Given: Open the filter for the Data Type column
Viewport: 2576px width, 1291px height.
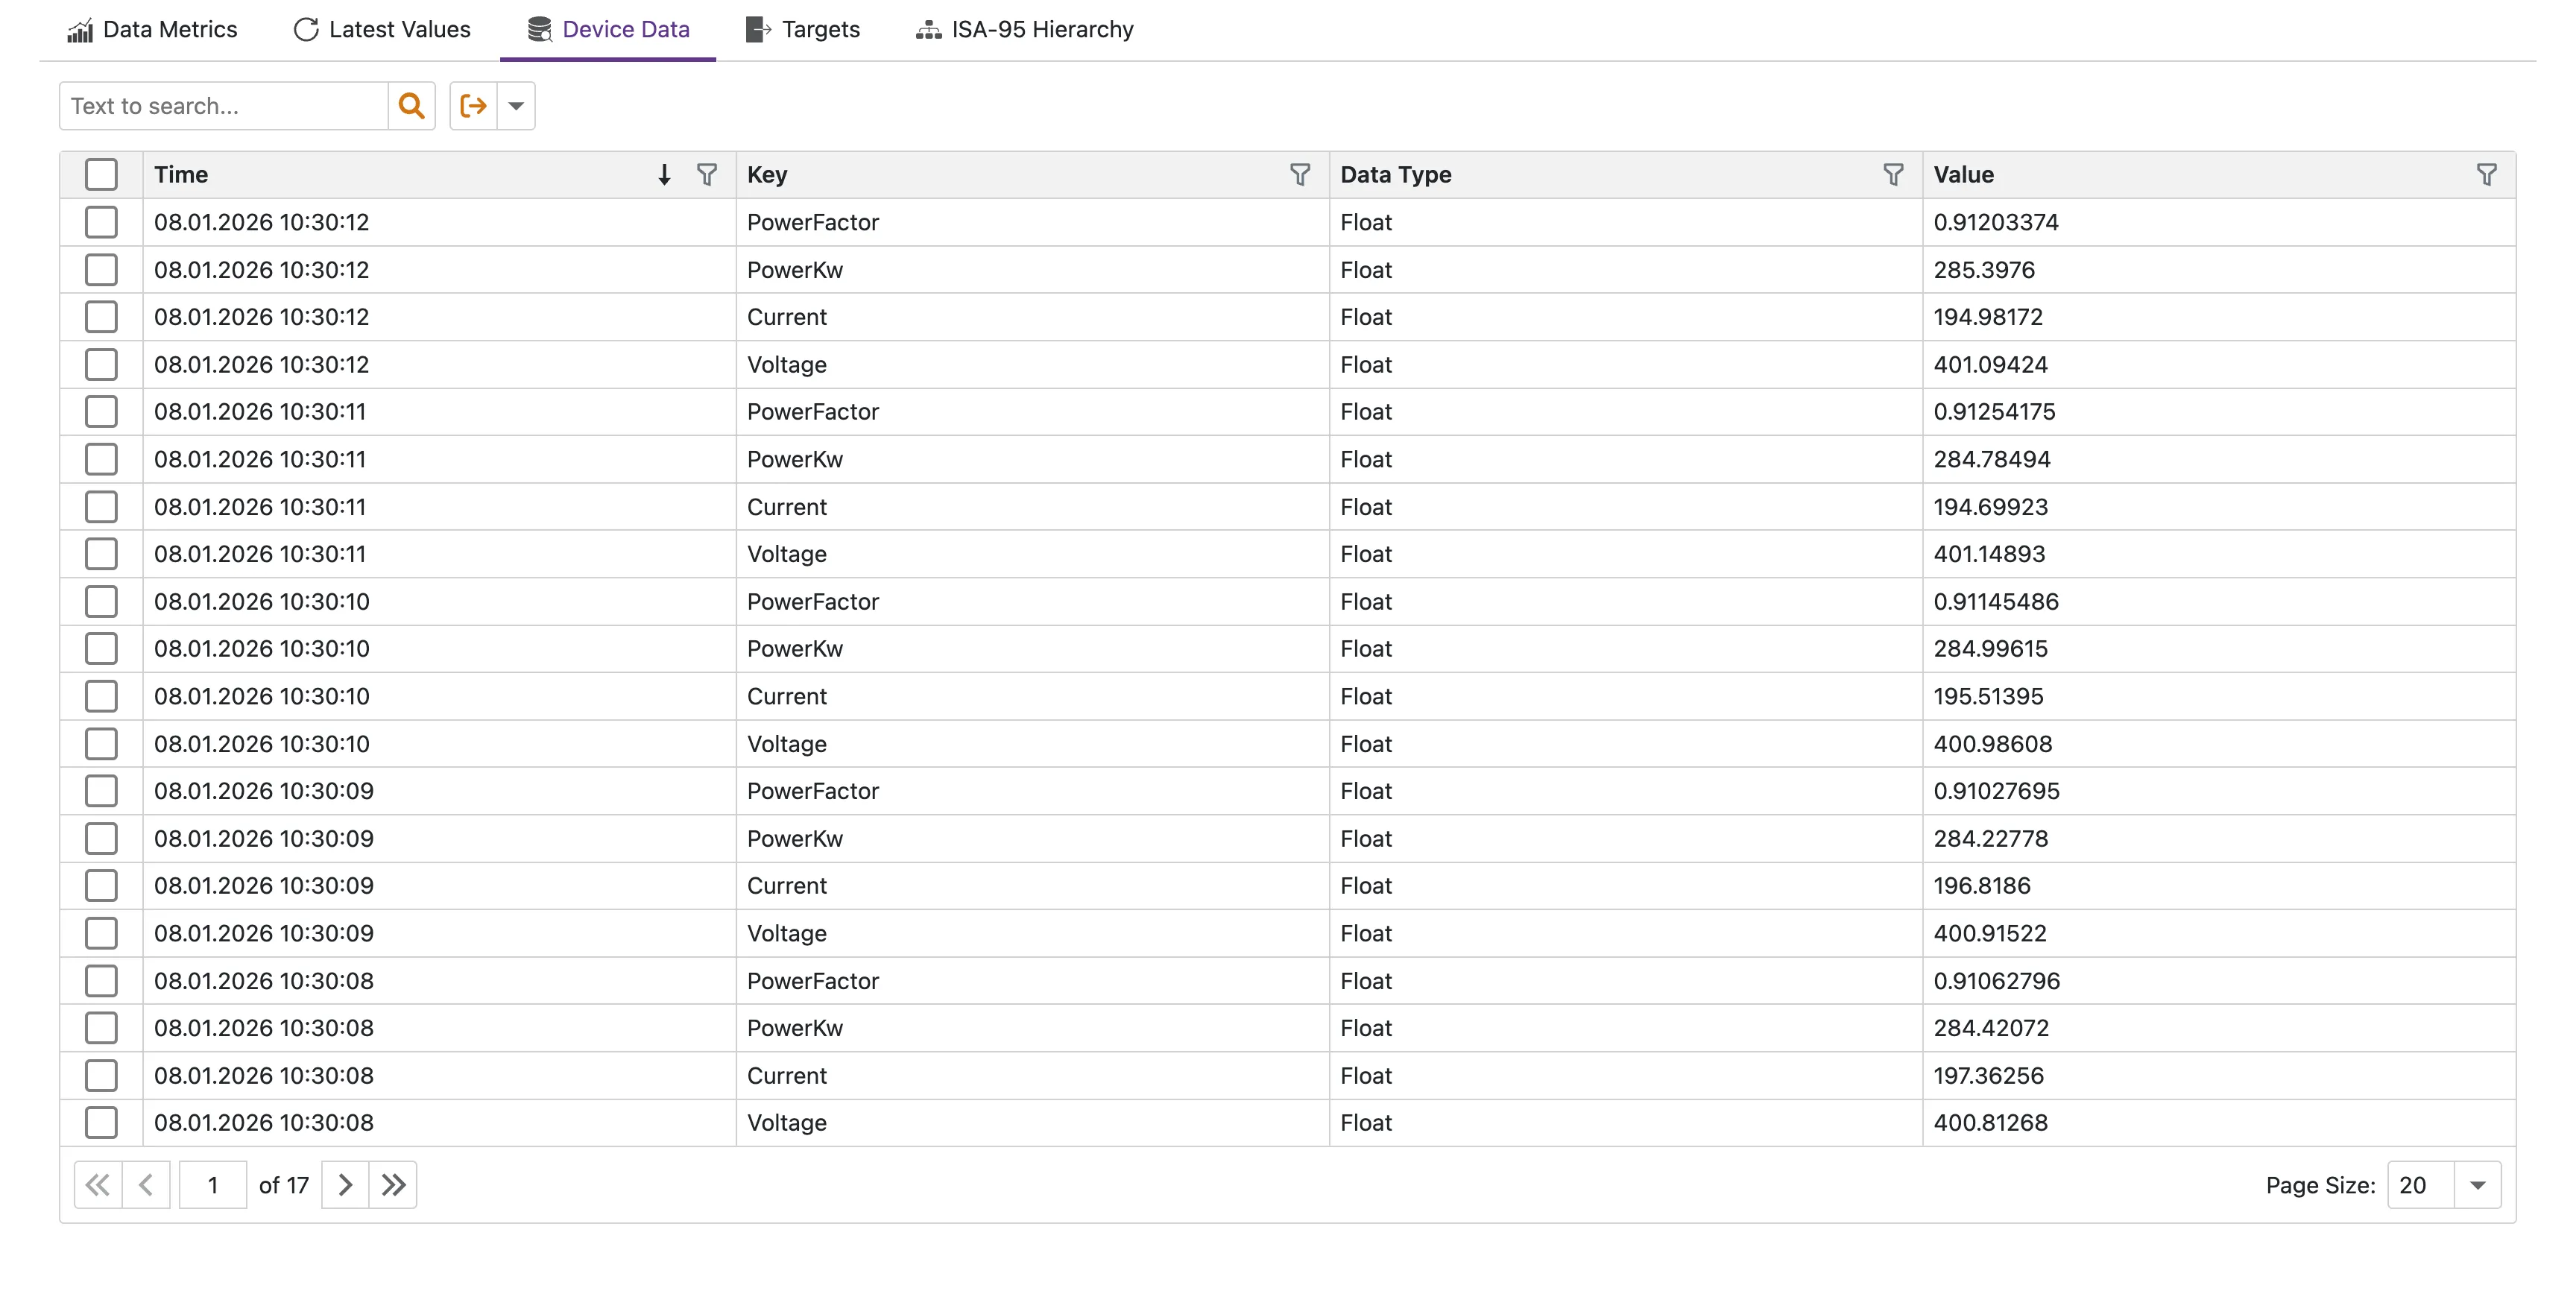Looking at the screenshot, I should tap(1893, 175).
